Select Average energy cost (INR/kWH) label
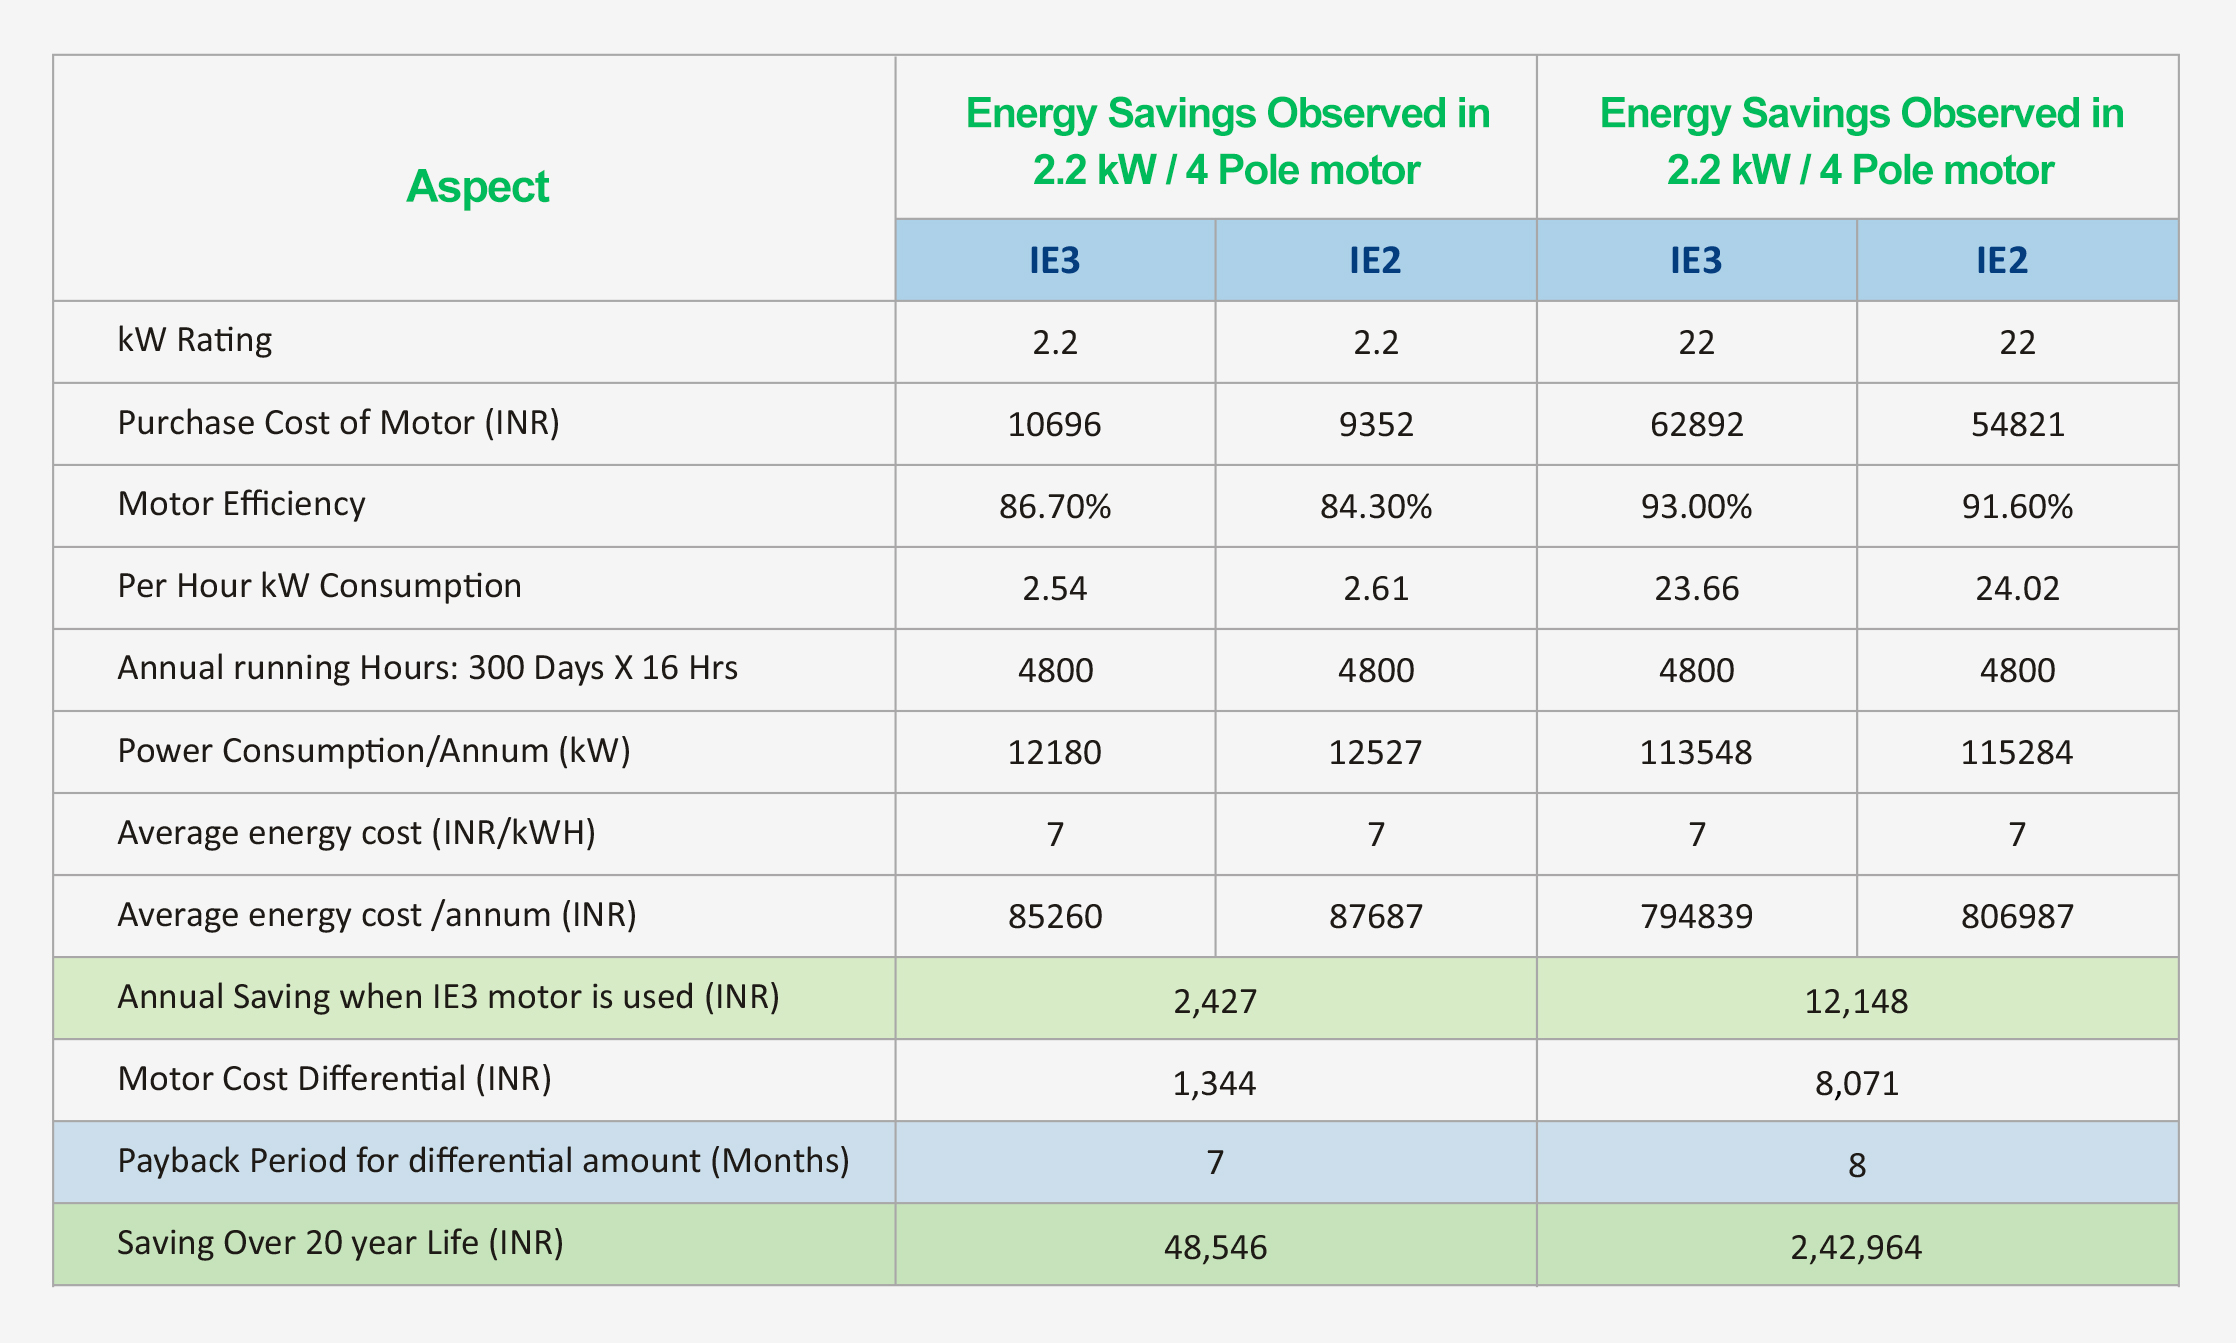This screenshot has width=2236, height=1343. (x=356, y=833)
